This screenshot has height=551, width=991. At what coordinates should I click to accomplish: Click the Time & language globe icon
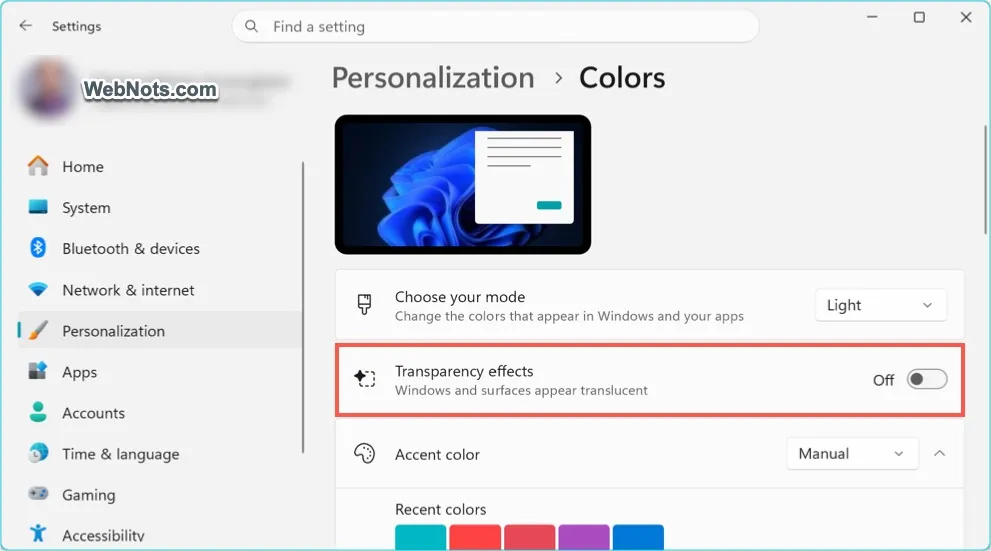38,453
